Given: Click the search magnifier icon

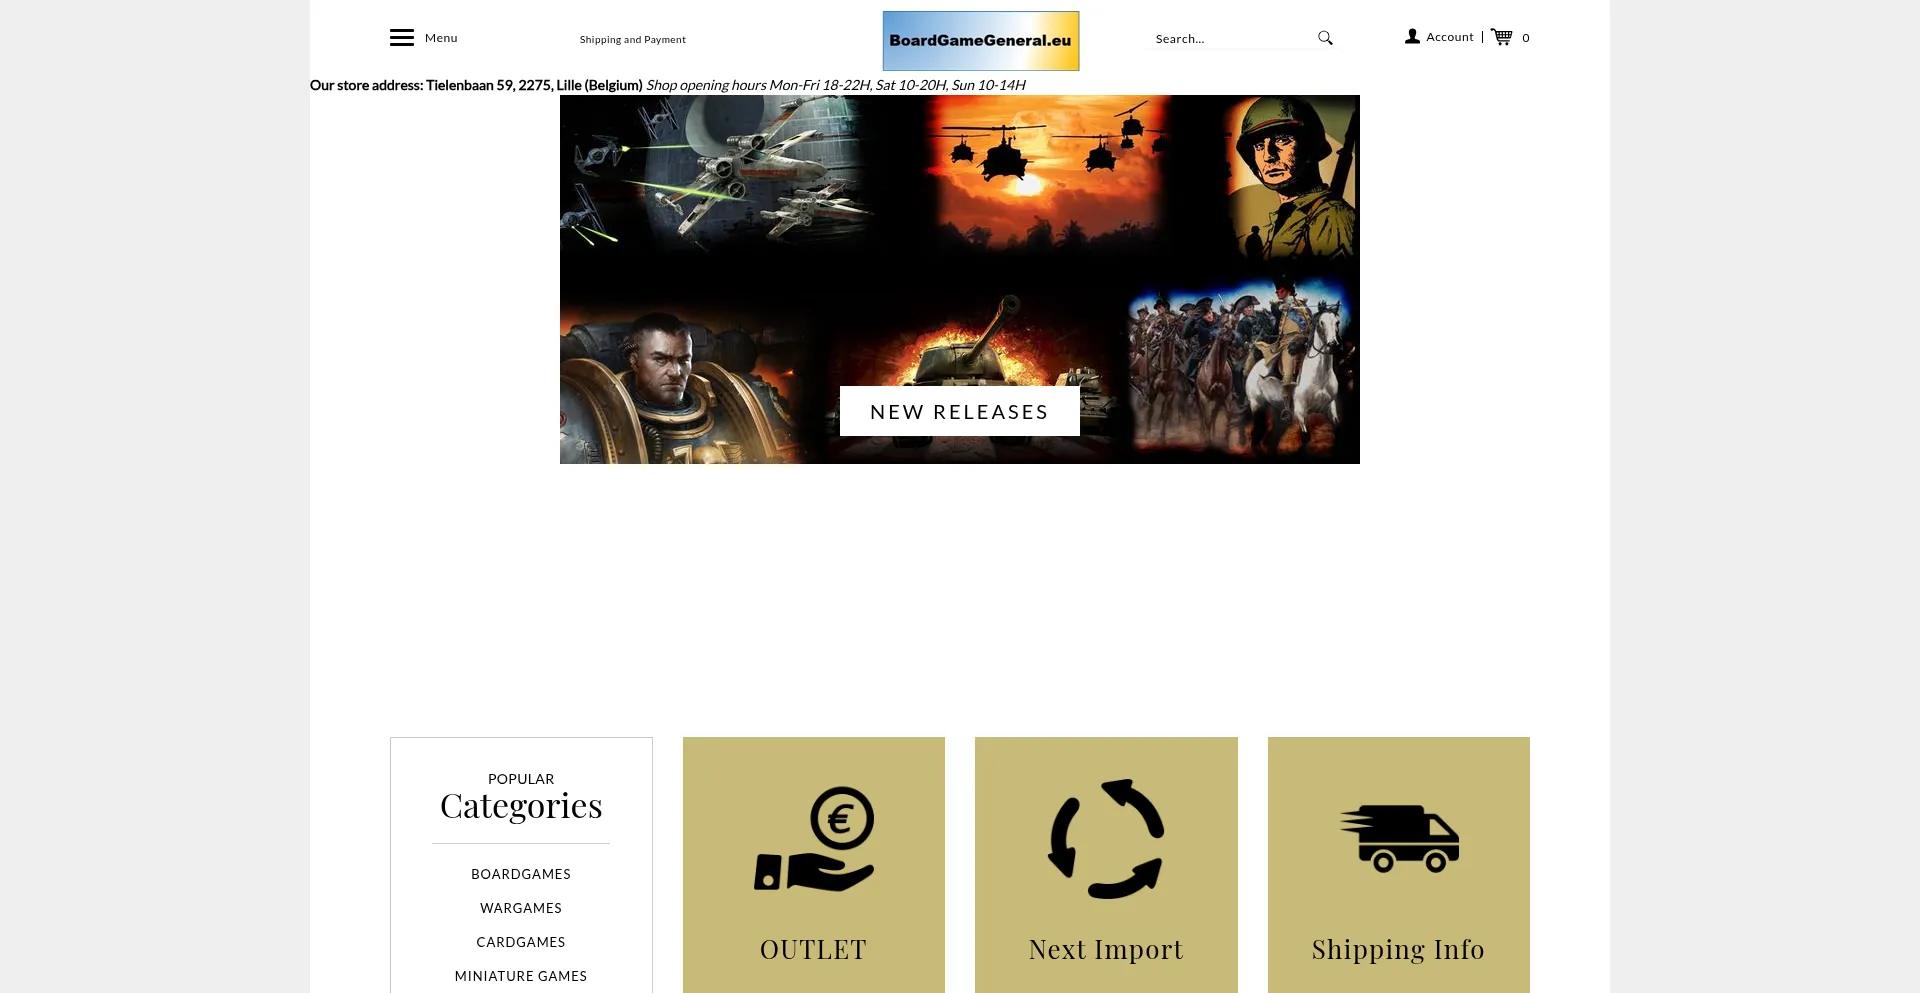Looking at the screenshot, I should (x=1325, y=38).
